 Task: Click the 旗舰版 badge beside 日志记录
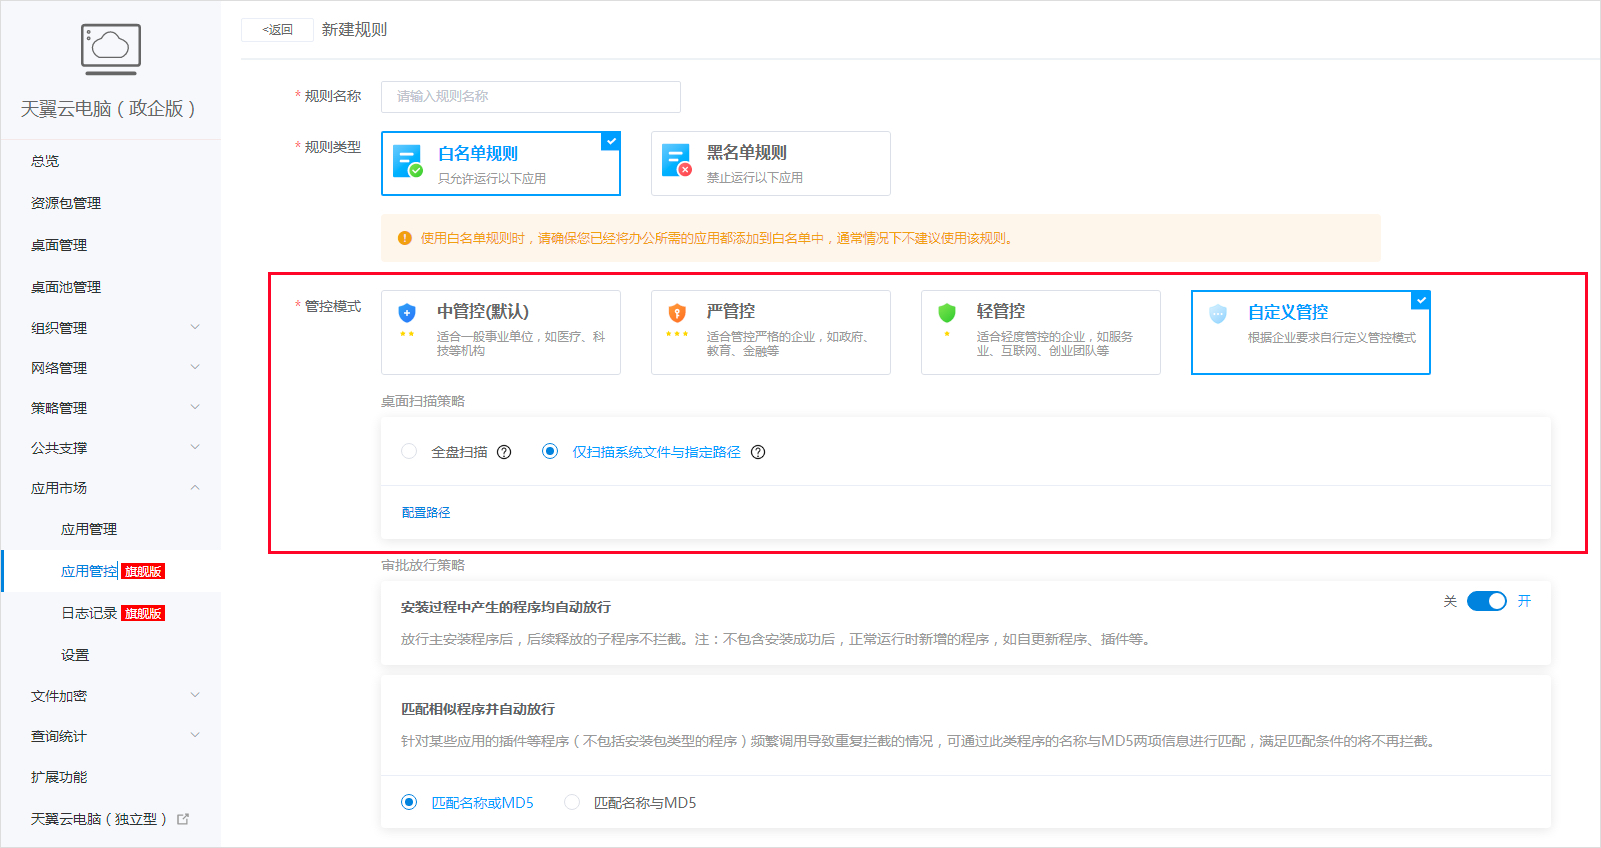pos(143,613)
